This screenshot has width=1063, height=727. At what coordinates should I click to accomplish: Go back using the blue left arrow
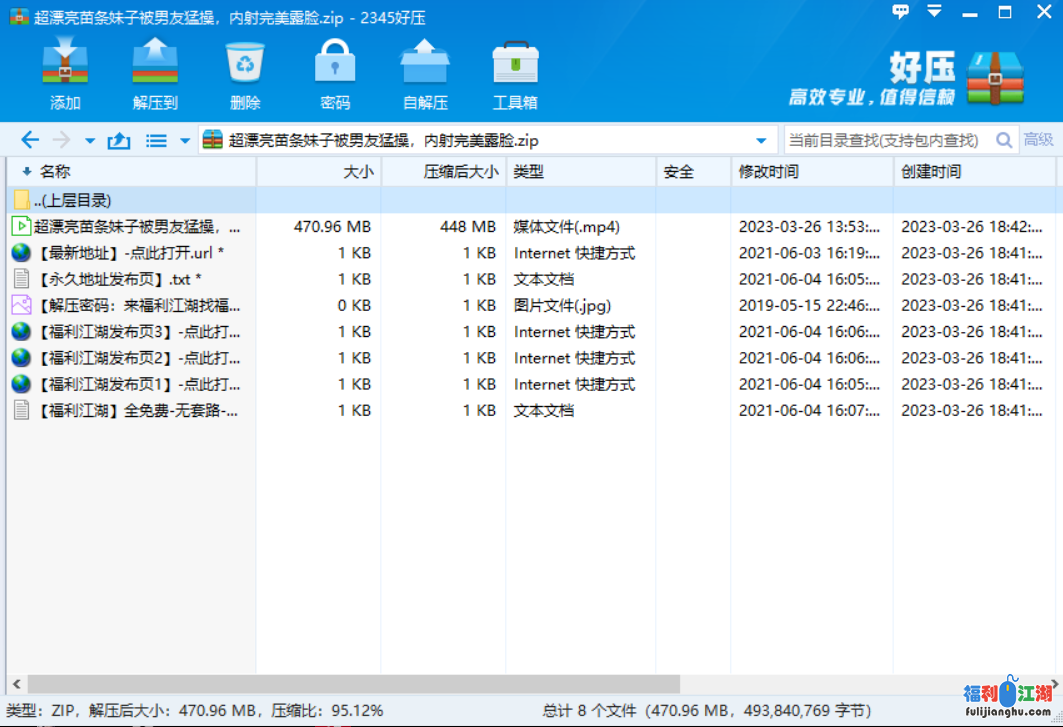(30, 141)
